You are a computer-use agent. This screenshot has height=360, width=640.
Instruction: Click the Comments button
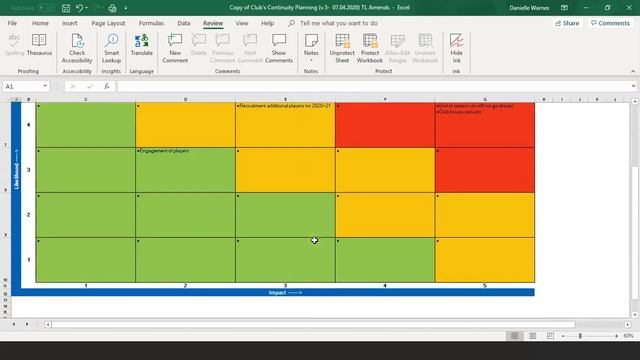coord(610,23)
